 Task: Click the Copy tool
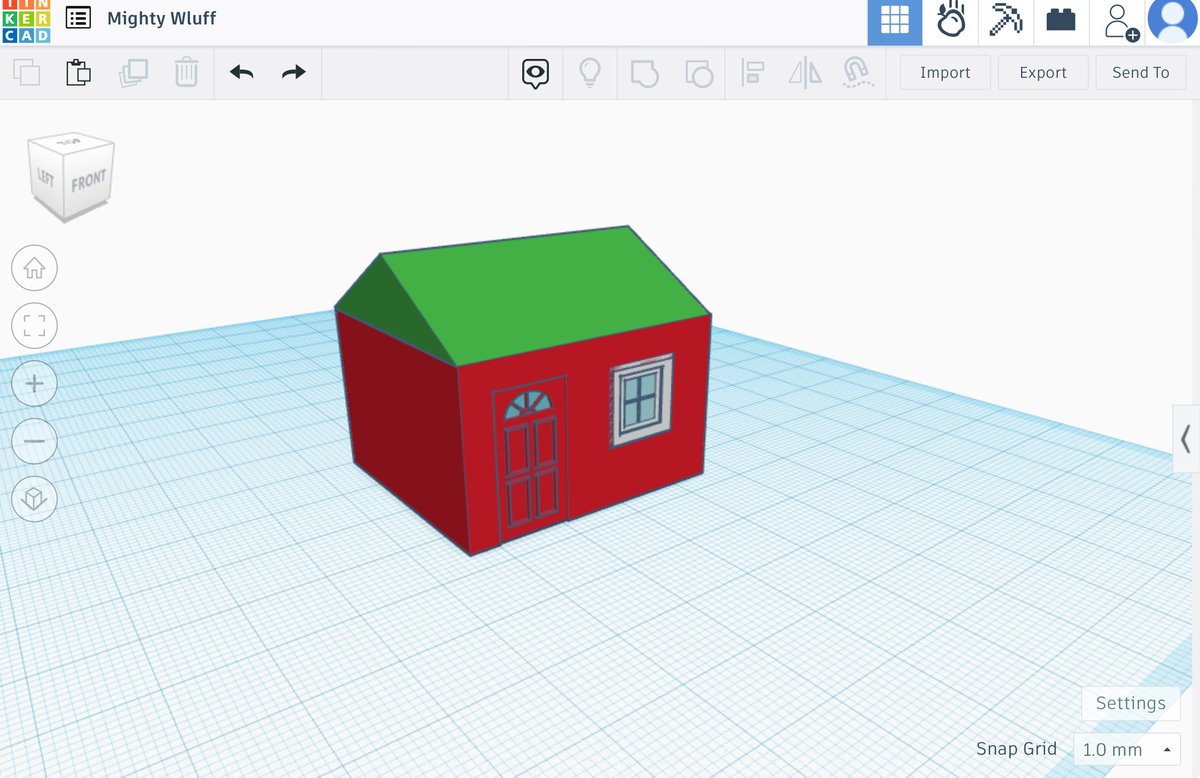click(x=27, y=72)
